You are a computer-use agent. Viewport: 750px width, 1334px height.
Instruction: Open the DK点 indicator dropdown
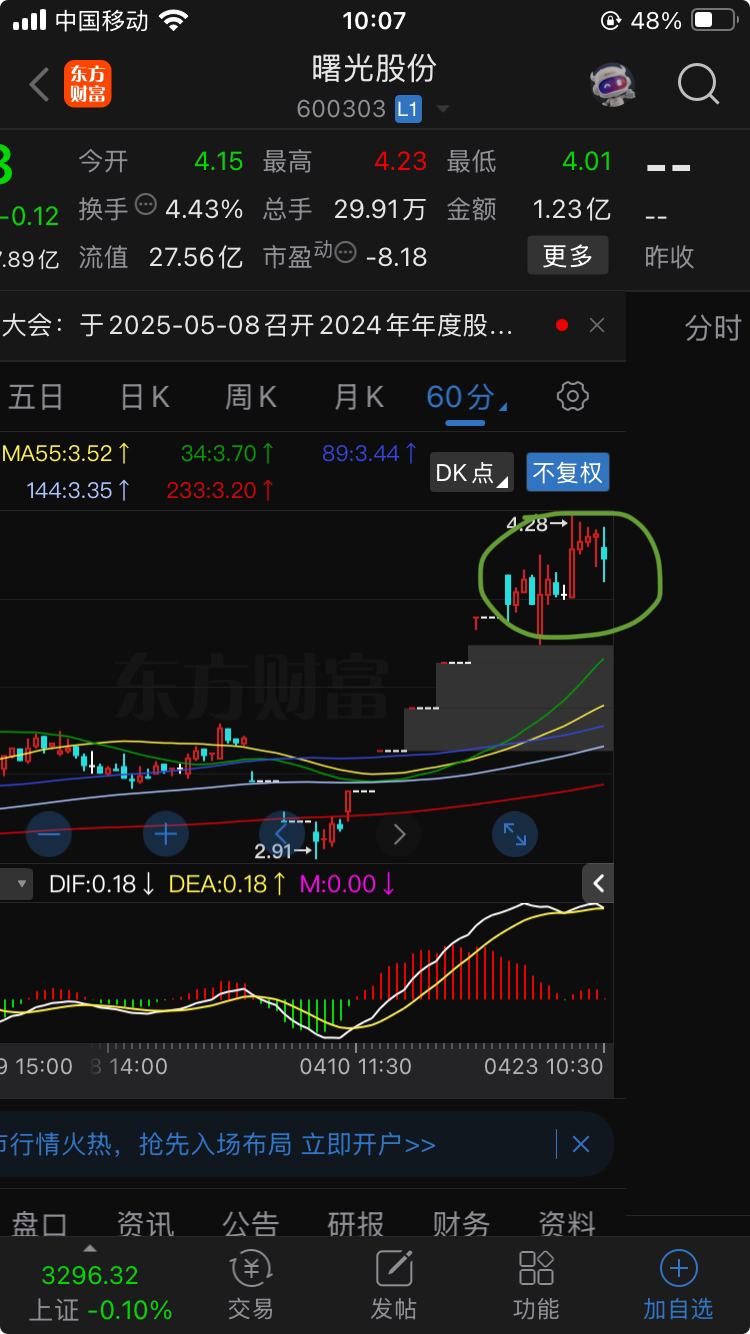(x=472, y=472)
